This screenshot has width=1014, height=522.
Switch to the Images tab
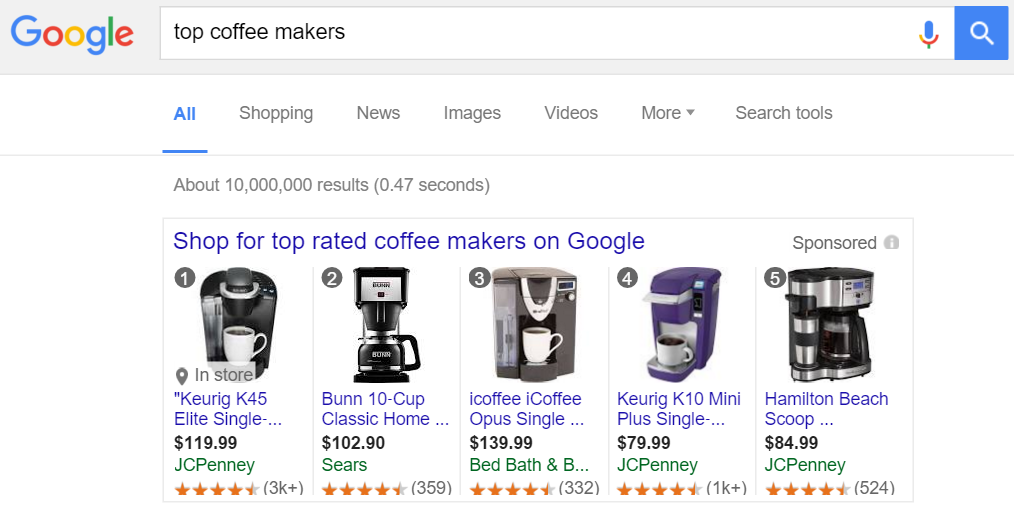(x=472, y=113)
